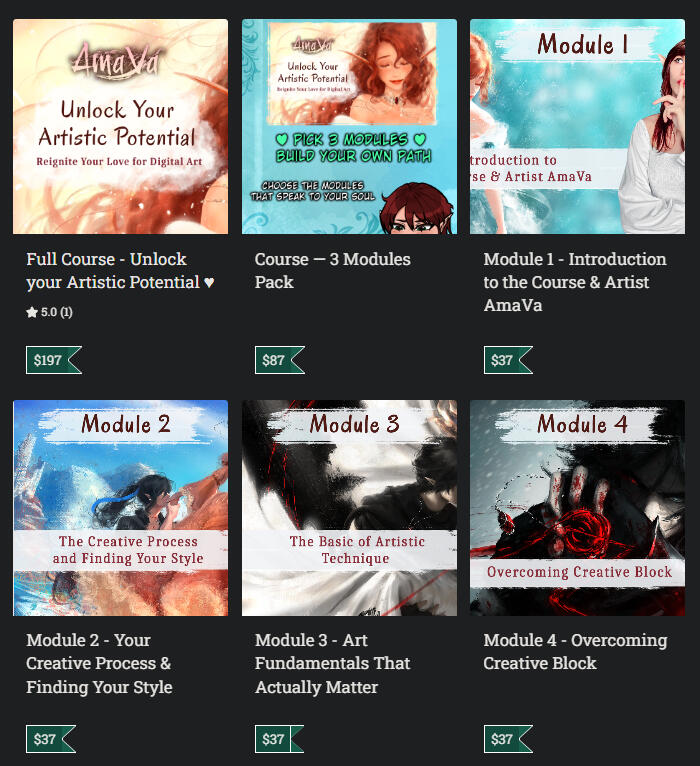700x766 pixels.
Task: Click Module 3 - Art Fundamentals That Actually Matter
Action: point(332,663)
